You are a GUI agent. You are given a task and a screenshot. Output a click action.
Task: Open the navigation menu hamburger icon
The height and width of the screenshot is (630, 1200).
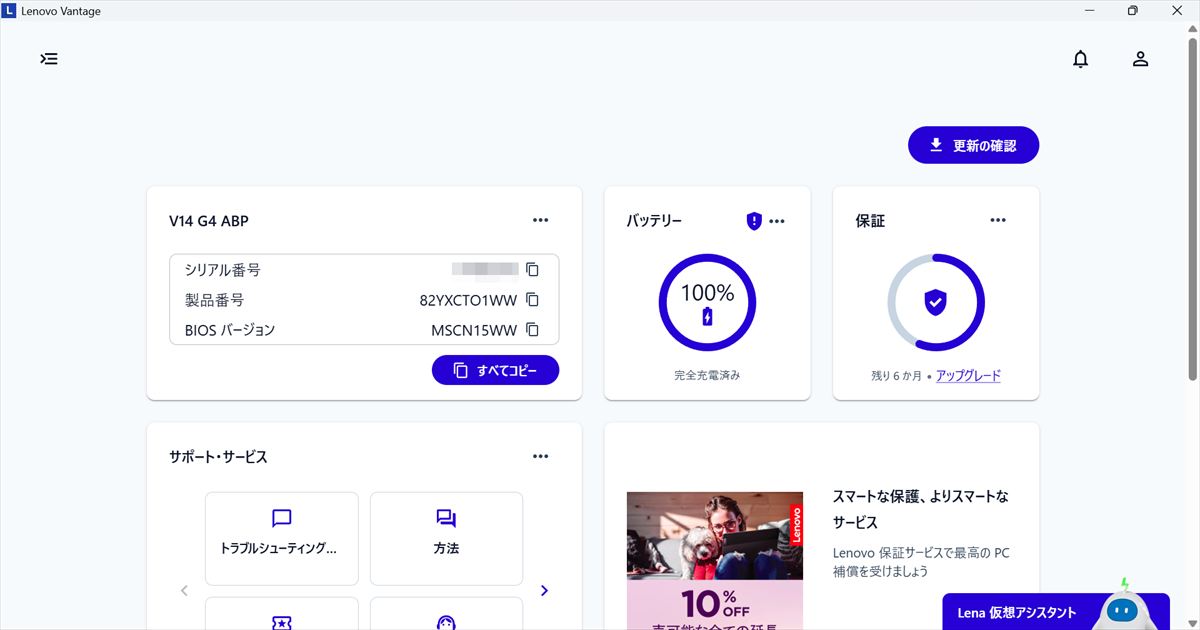pyautogui.click(x=49, y=59)
